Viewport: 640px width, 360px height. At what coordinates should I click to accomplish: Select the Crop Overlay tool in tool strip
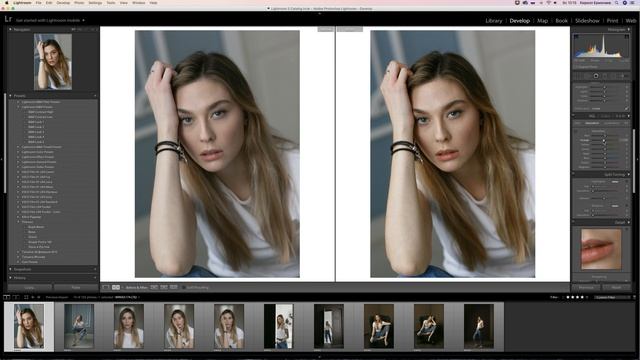[x=578, y=76]
